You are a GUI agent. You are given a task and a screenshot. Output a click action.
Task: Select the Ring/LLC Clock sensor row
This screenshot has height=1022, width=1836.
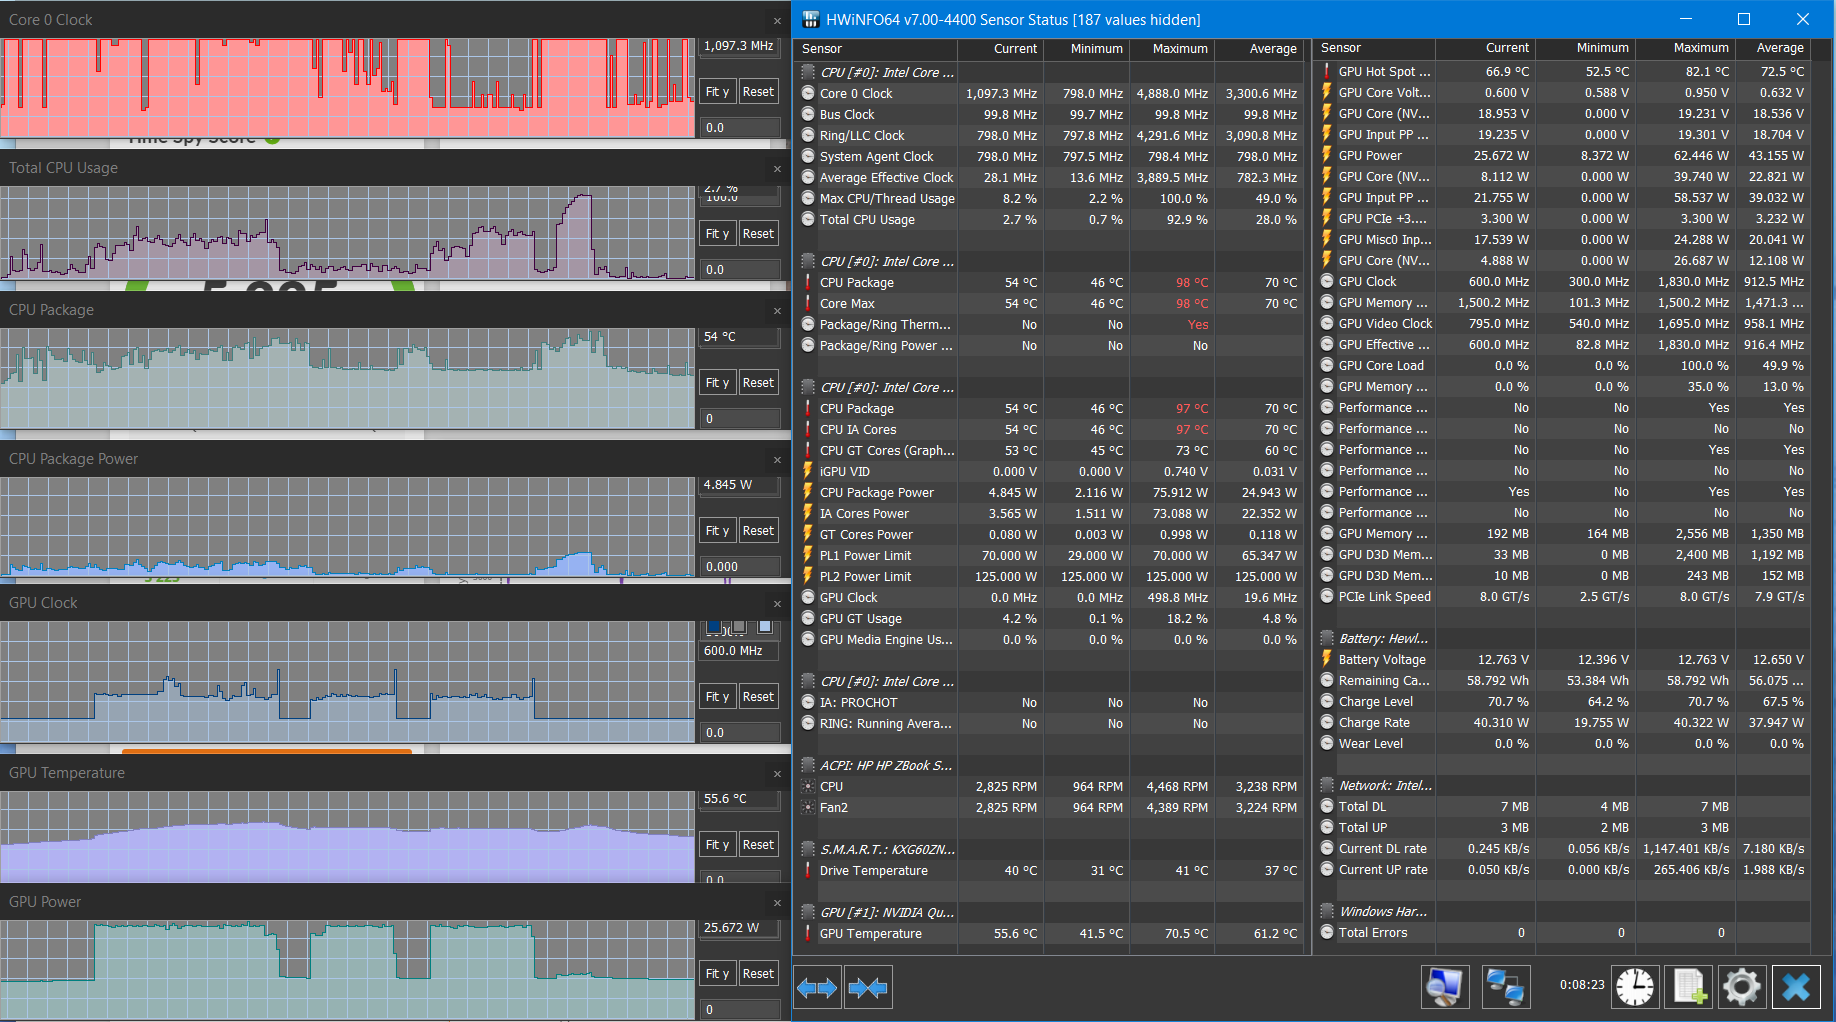(1050, 135)
